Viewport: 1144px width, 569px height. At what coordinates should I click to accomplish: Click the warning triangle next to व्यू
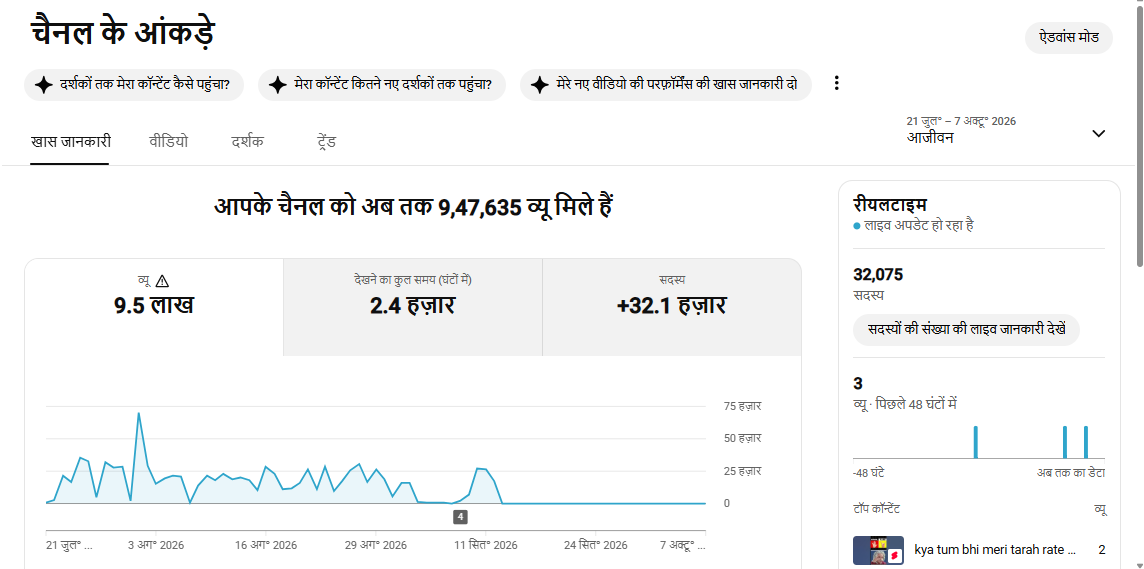(162, 280)
